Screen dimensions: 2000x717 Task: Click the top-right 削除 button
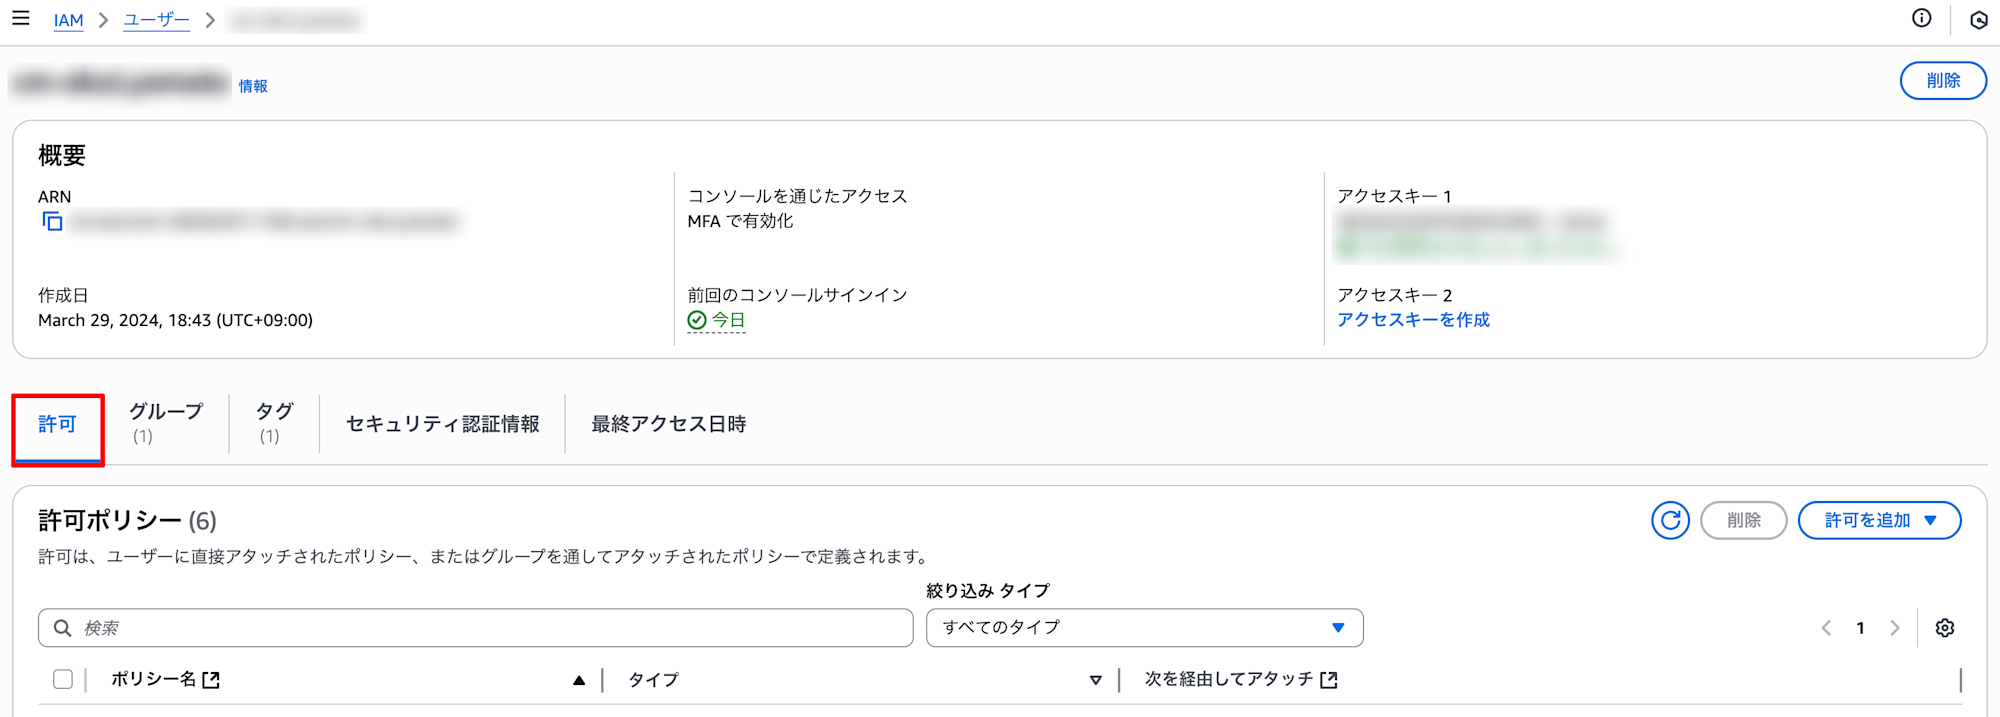point(1943,80)
